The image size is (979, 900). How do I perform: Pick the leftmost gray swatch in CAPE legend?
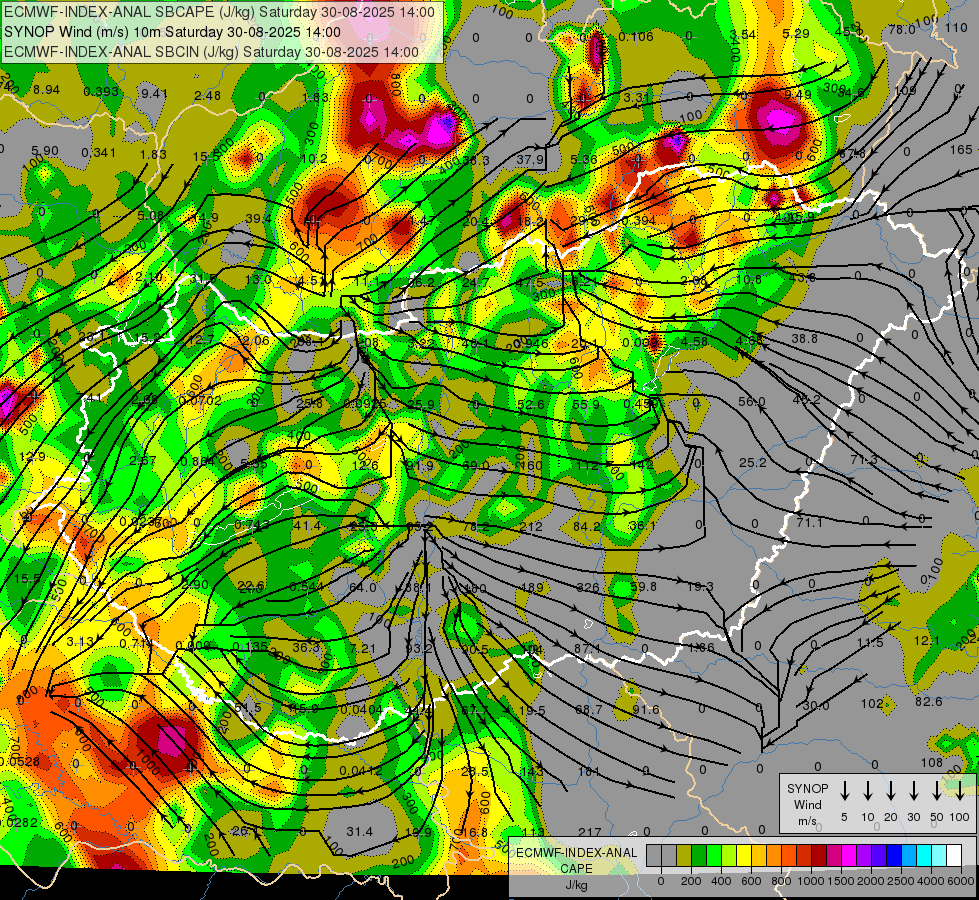[x=654, y=856]
